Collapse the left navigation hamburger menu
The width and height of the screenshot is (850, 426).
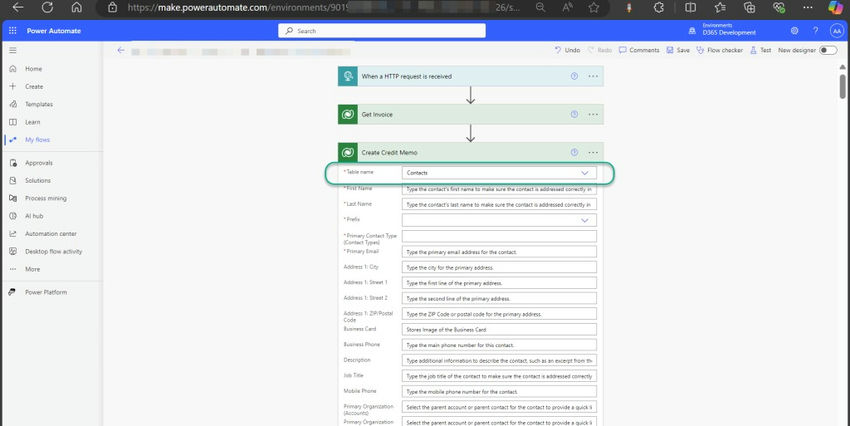[x=12, y=50]
